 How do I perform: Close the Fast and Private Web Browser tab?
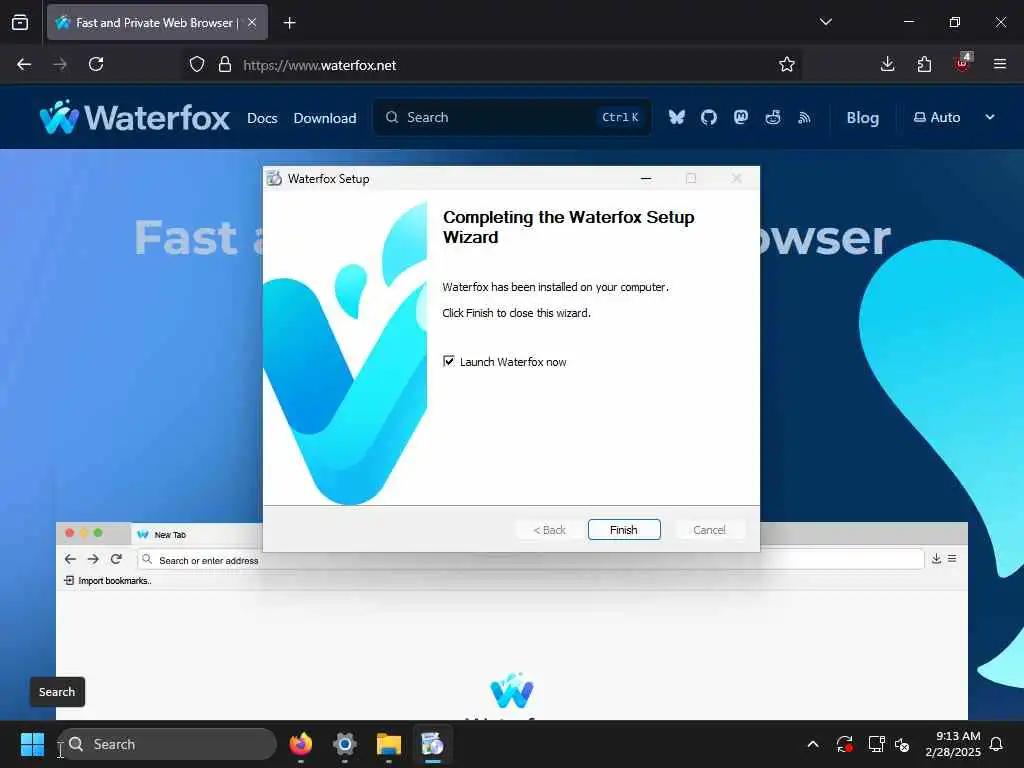(x=252, y=23)
